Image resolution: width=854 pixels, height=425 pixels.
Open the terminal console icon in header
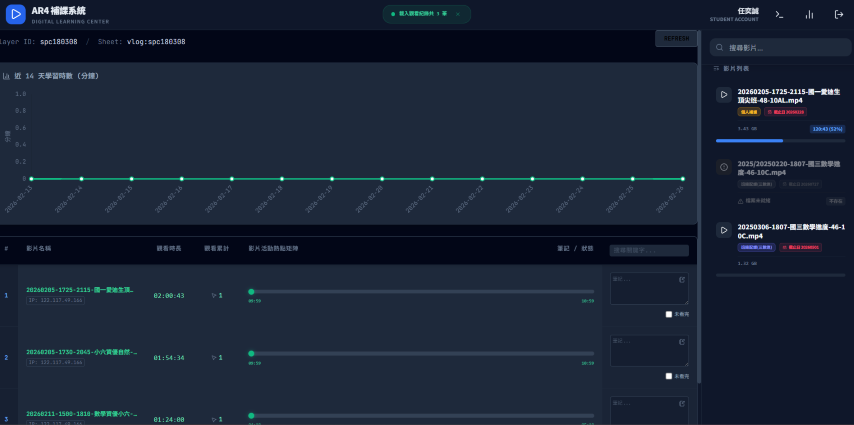(x=779, y=14)
